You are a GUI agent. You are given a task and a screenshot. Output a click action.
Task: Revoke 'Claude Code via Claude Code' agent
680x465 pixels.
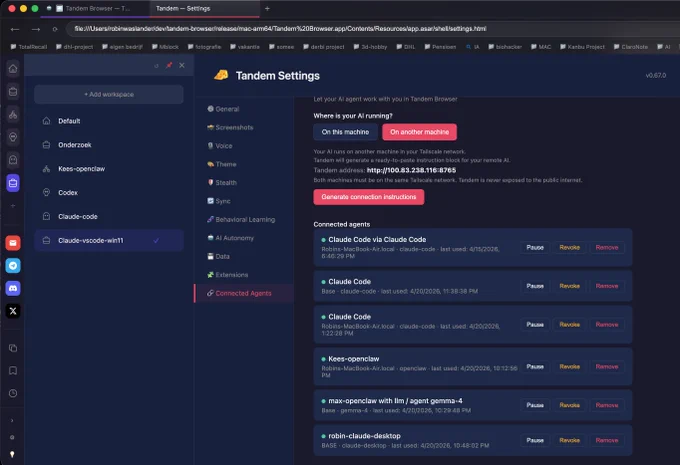569,247
